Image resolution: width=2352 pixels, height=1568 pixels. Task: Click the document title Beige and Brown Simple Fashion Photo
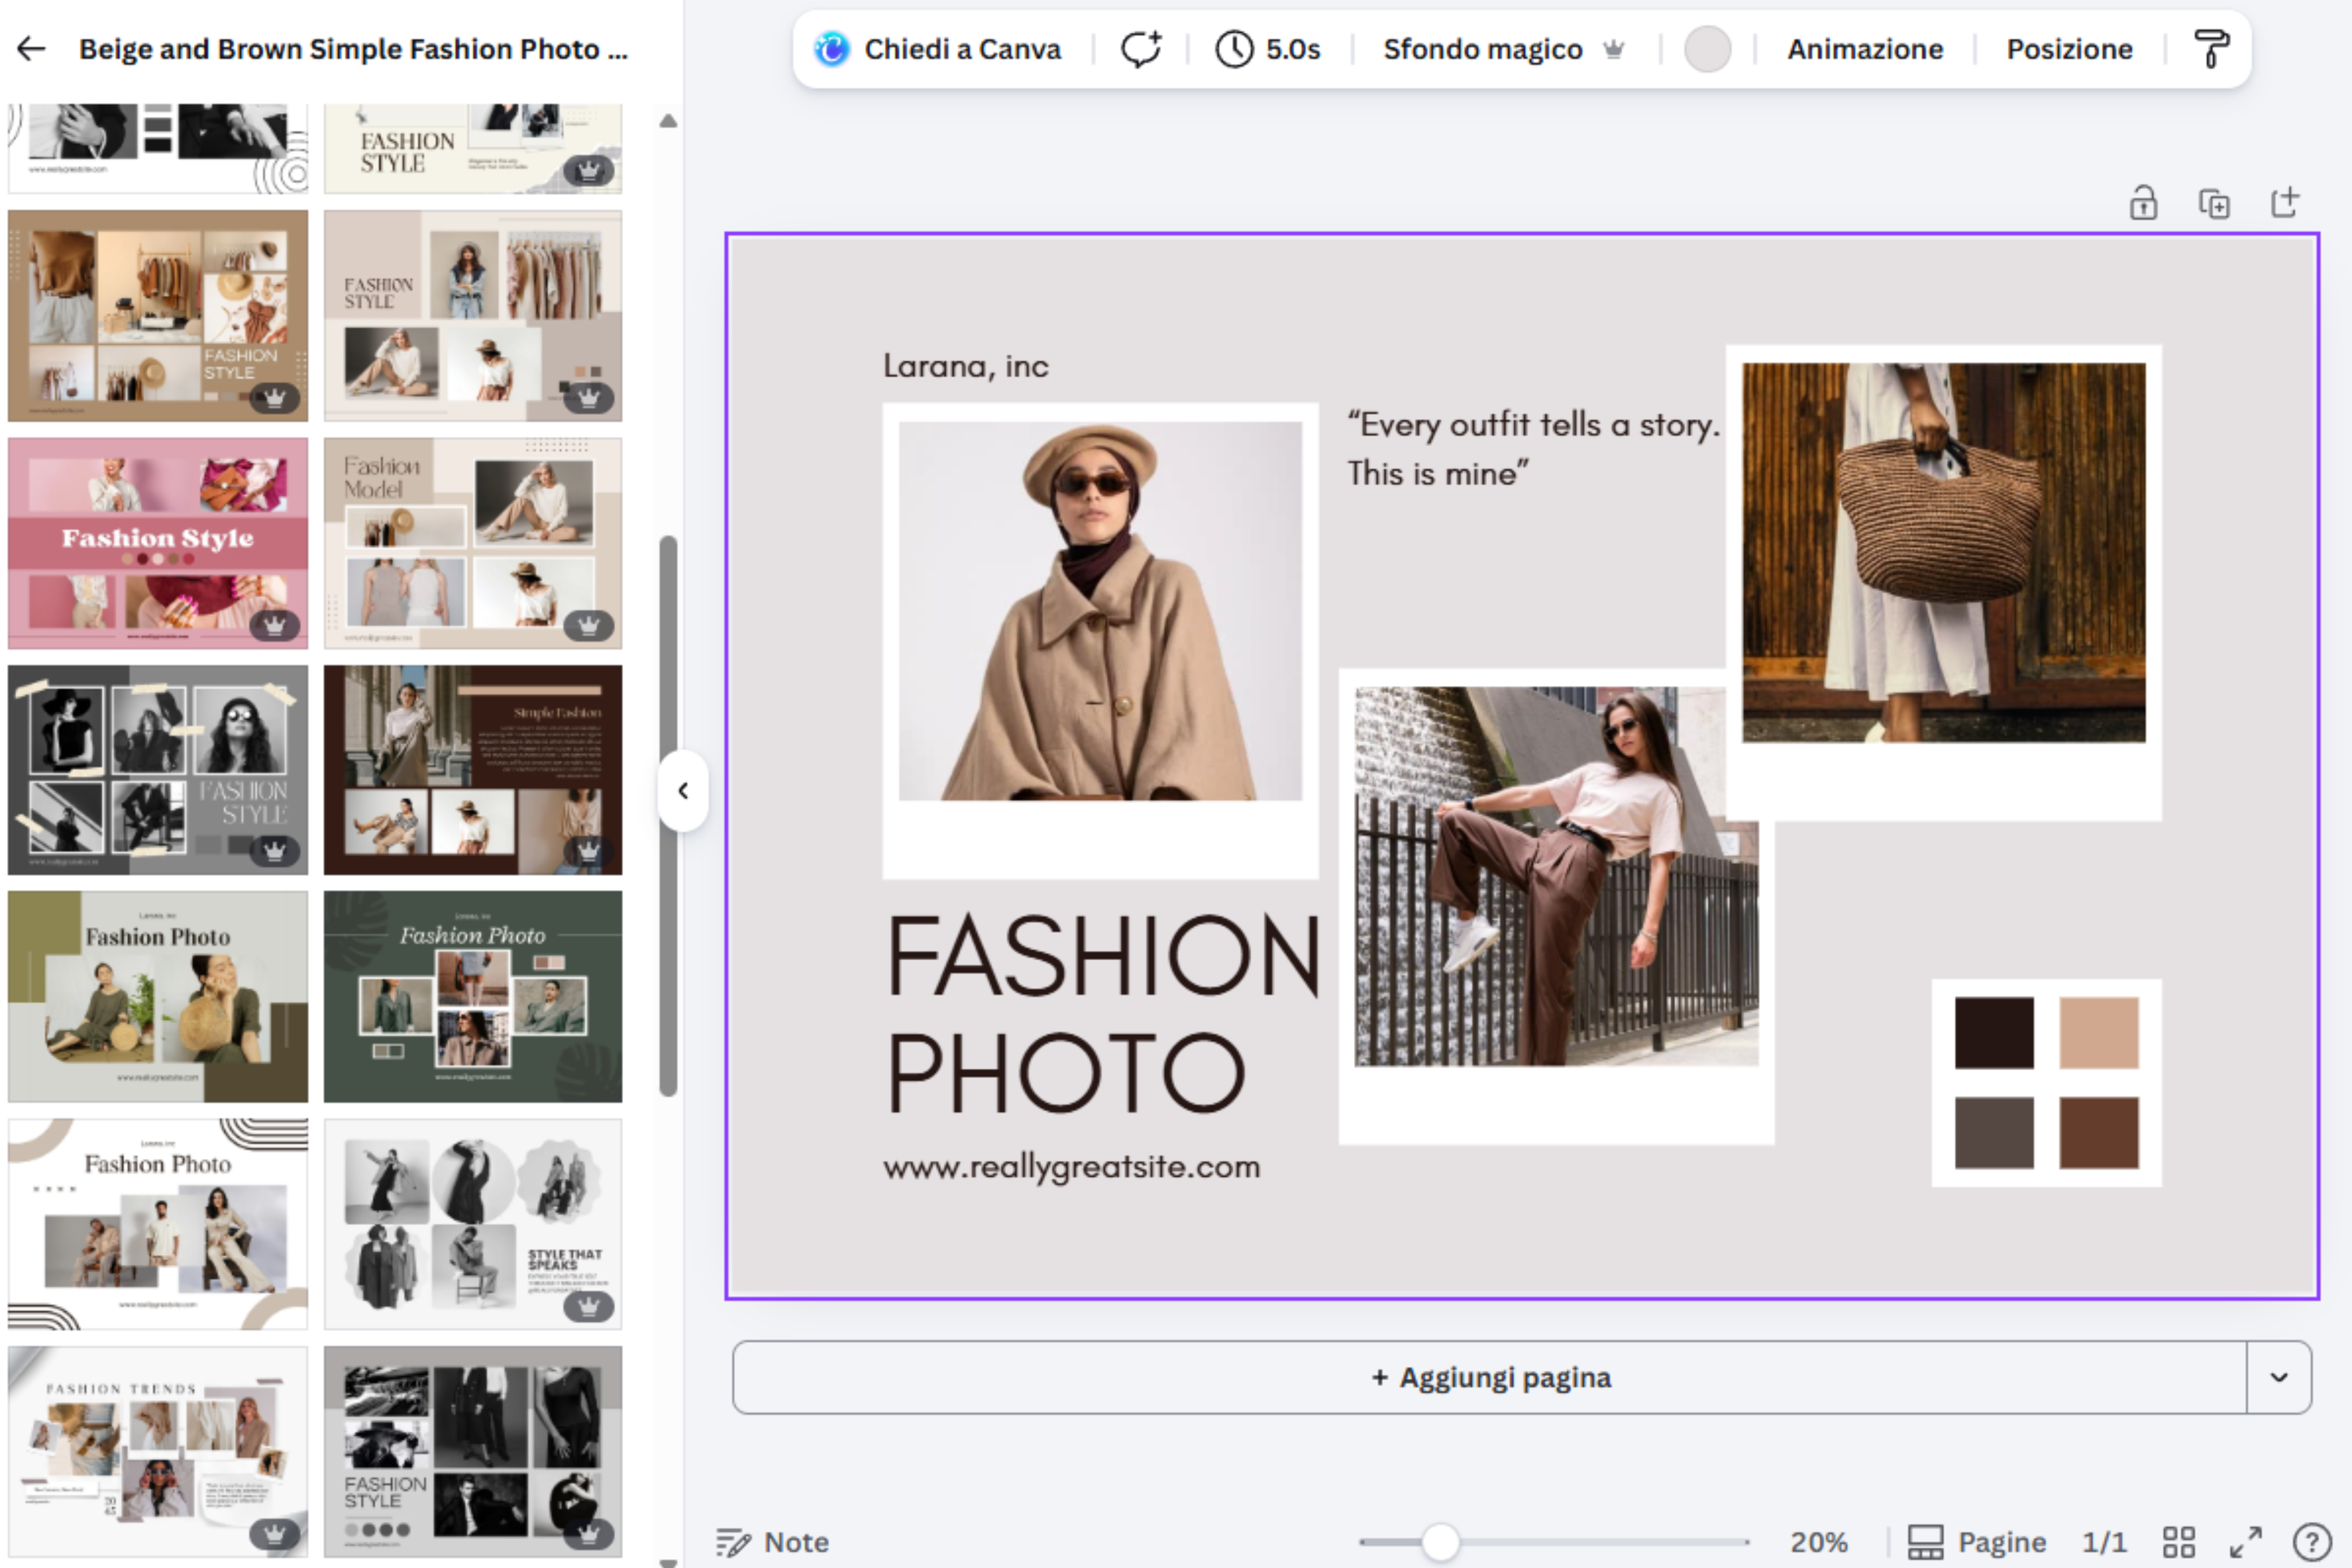[353, 49]
